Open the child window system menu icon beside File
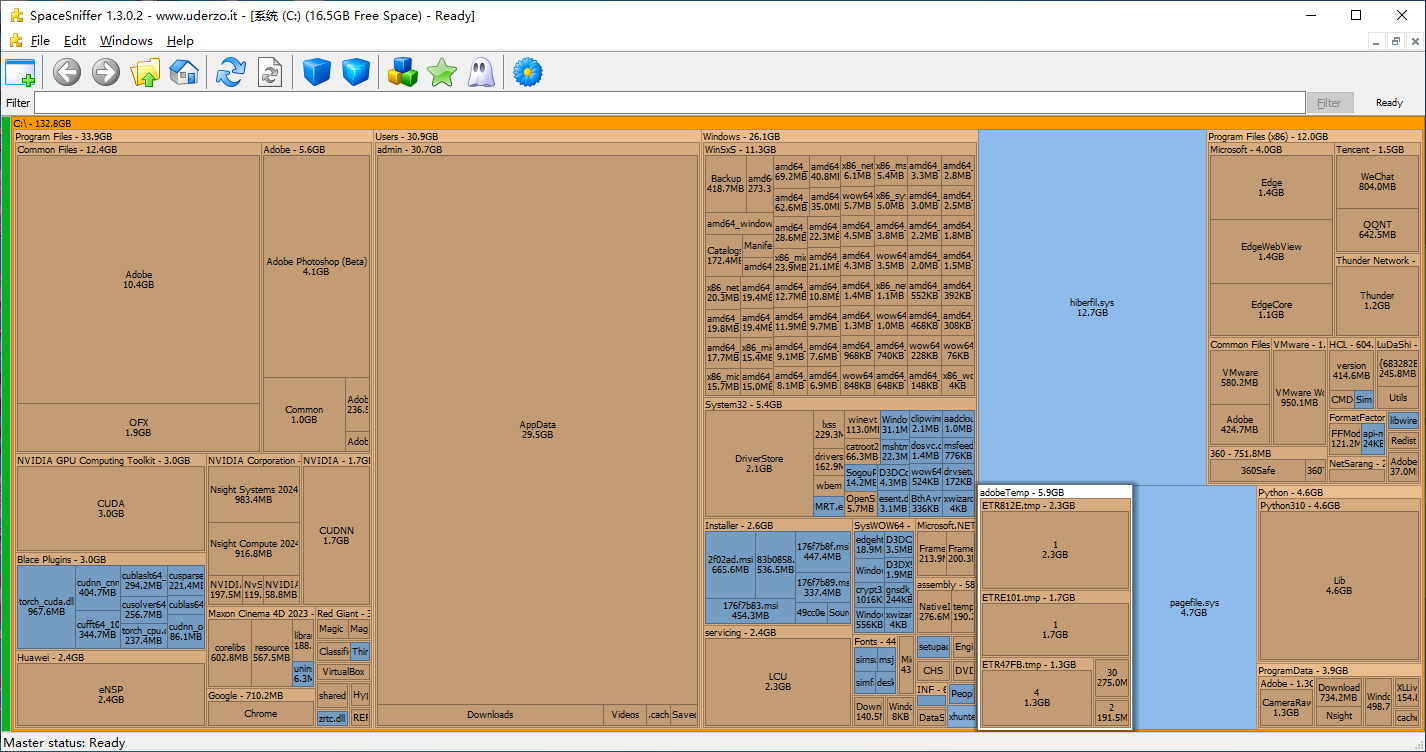This screenshot has width=1426, height=752. [15, 41]
